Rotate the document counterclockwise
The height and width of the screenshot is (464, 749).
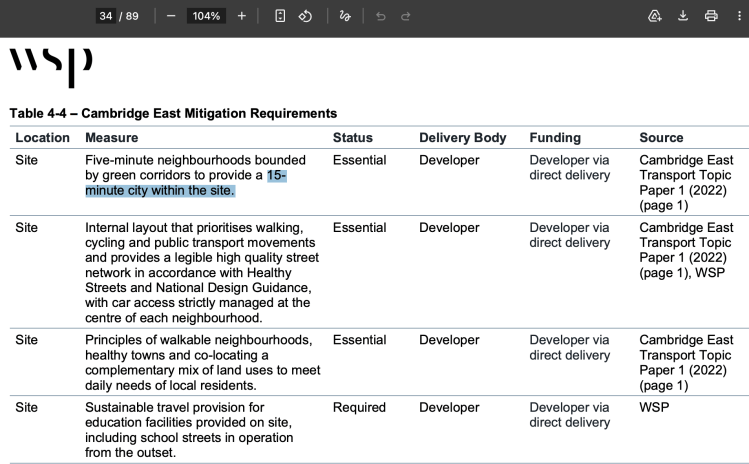[305, 16]
